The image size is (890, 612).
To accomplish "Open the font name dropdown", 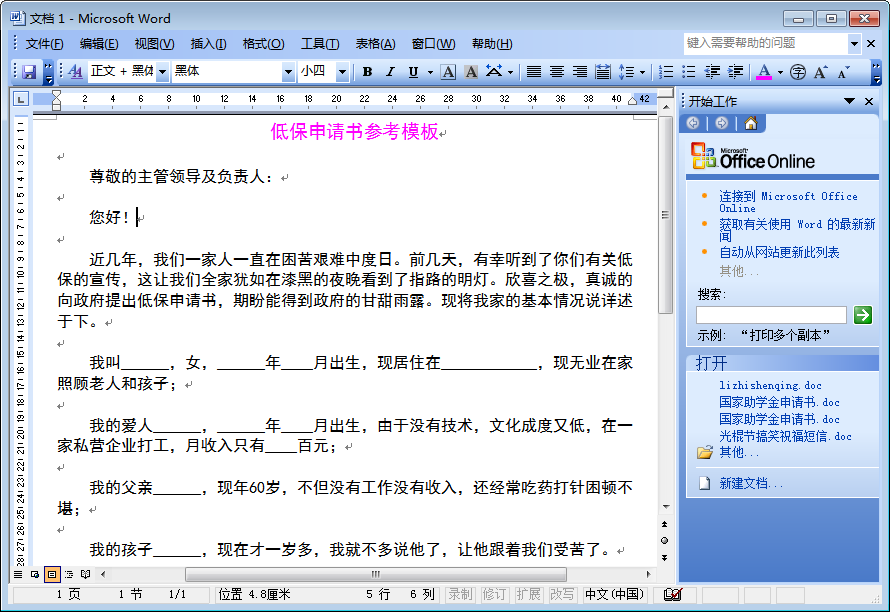I will [x=288, y=72].
